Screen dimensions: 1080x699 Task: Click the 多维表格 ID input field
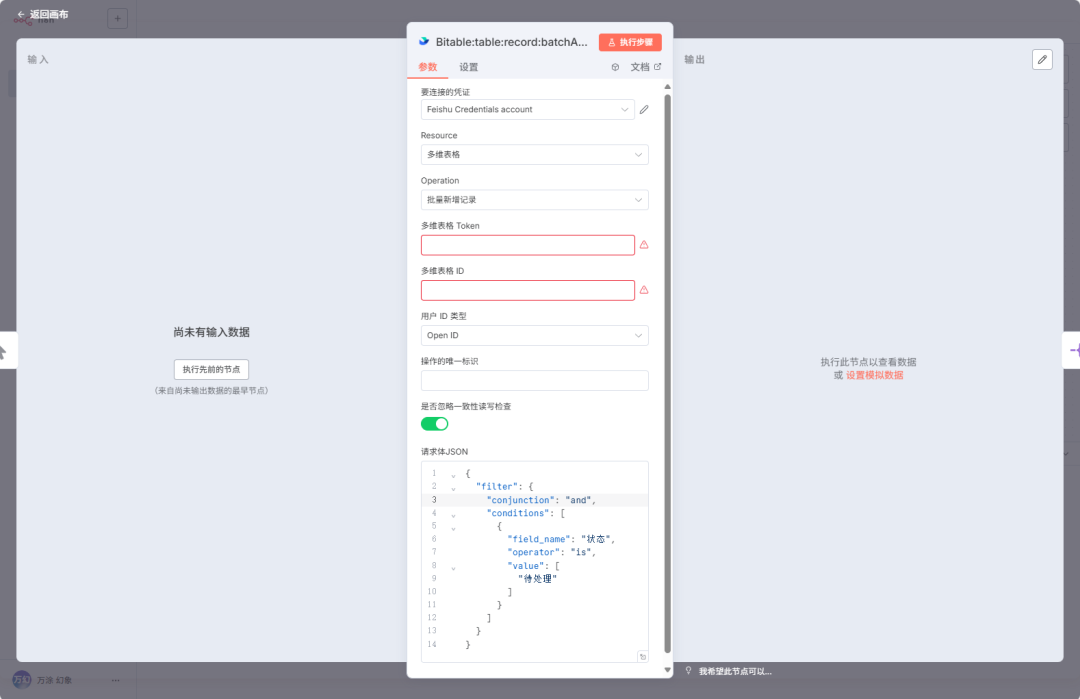click(528, 290)
